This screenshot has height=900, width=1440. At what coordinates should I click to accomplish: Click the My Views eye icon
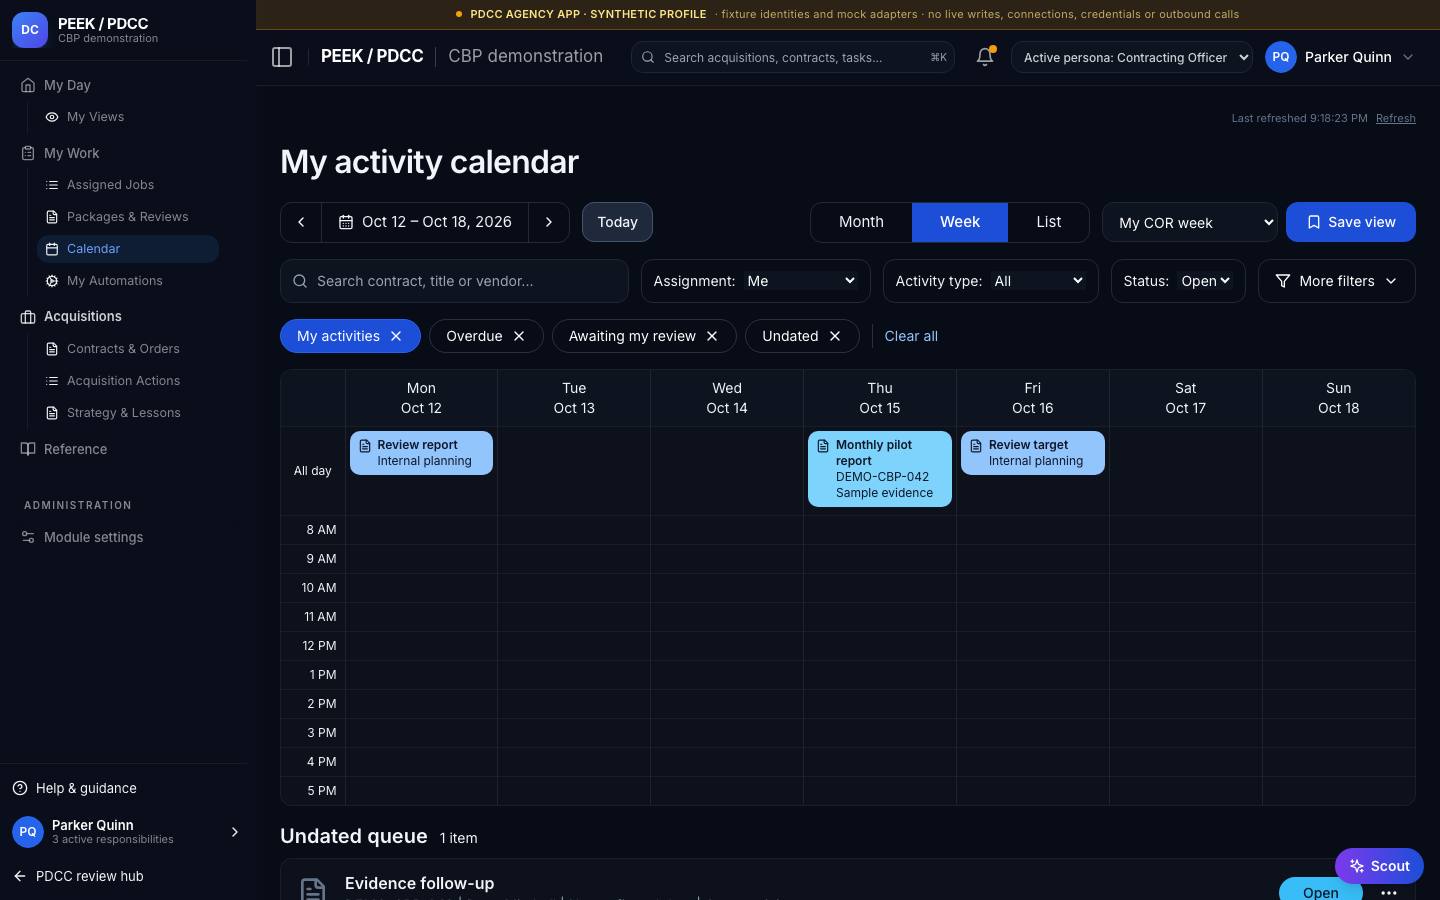tap(52, 117)
